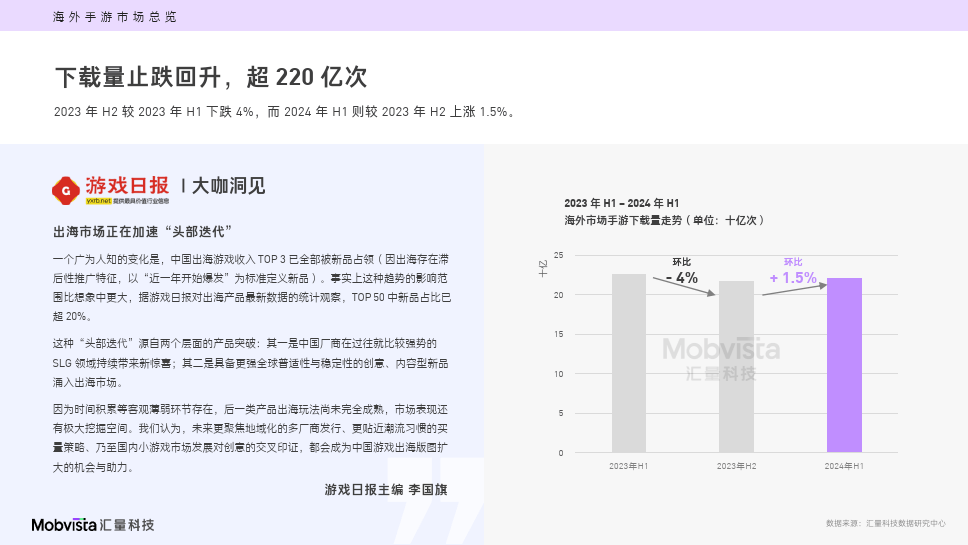Click the red 游戏日报 hexagon logo icon

[66, 191]
